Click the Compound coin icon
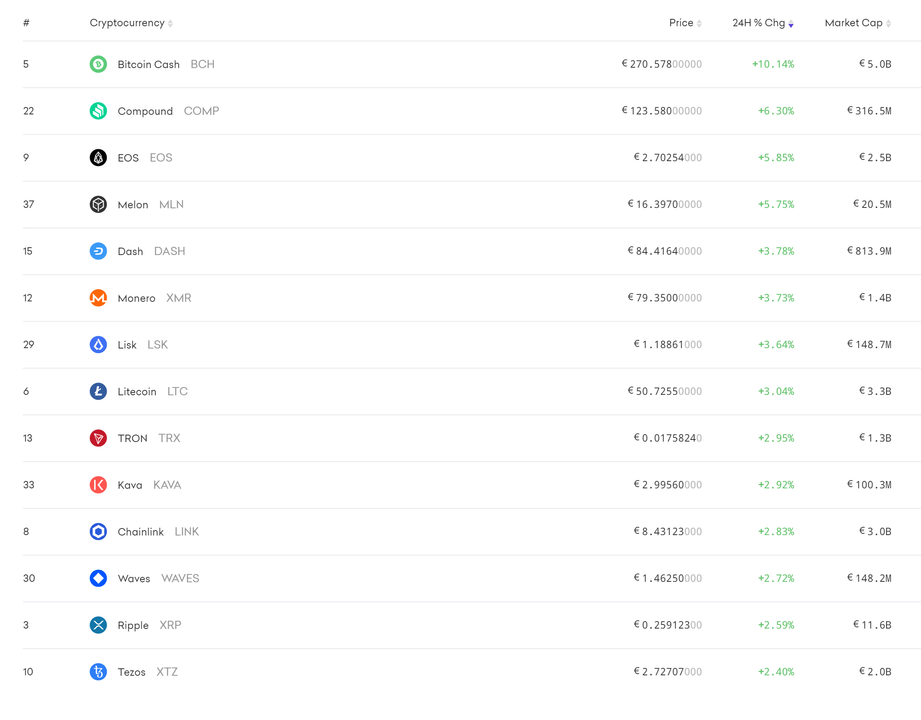The height and width of the screenshot is (720, 921). click(x=98, y=111)
